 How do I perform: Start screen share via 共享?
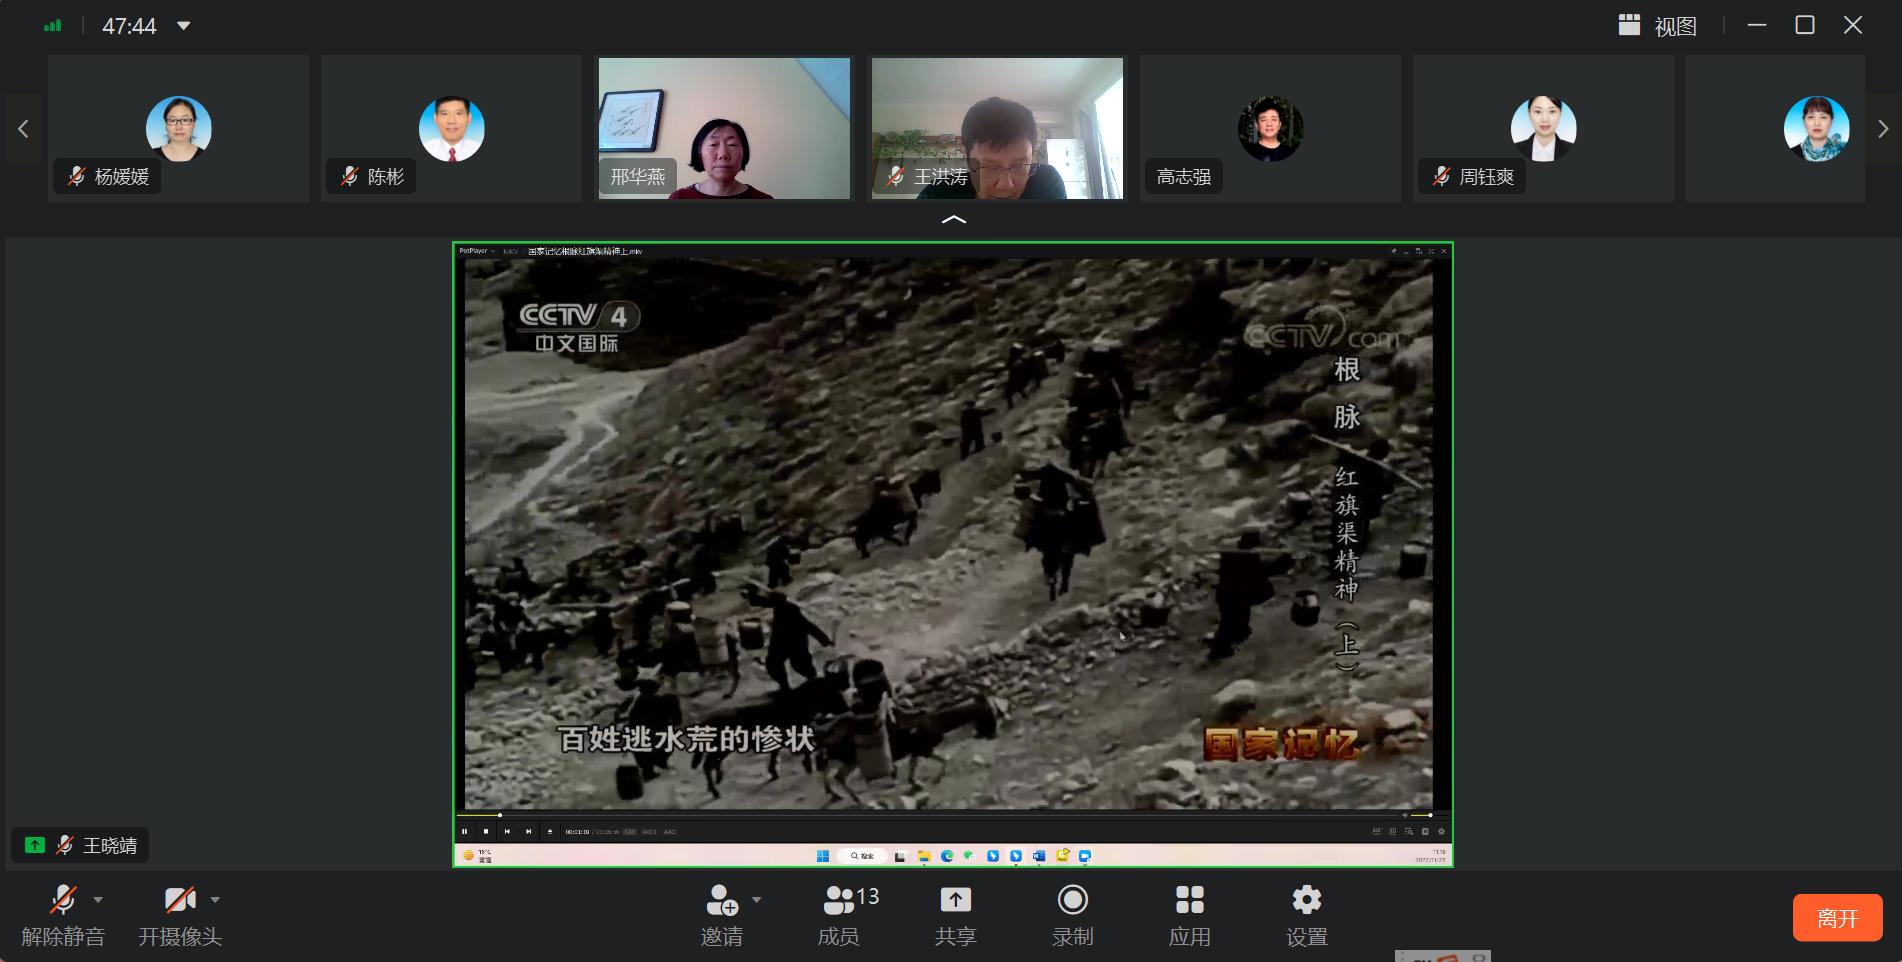coord(955,916)
